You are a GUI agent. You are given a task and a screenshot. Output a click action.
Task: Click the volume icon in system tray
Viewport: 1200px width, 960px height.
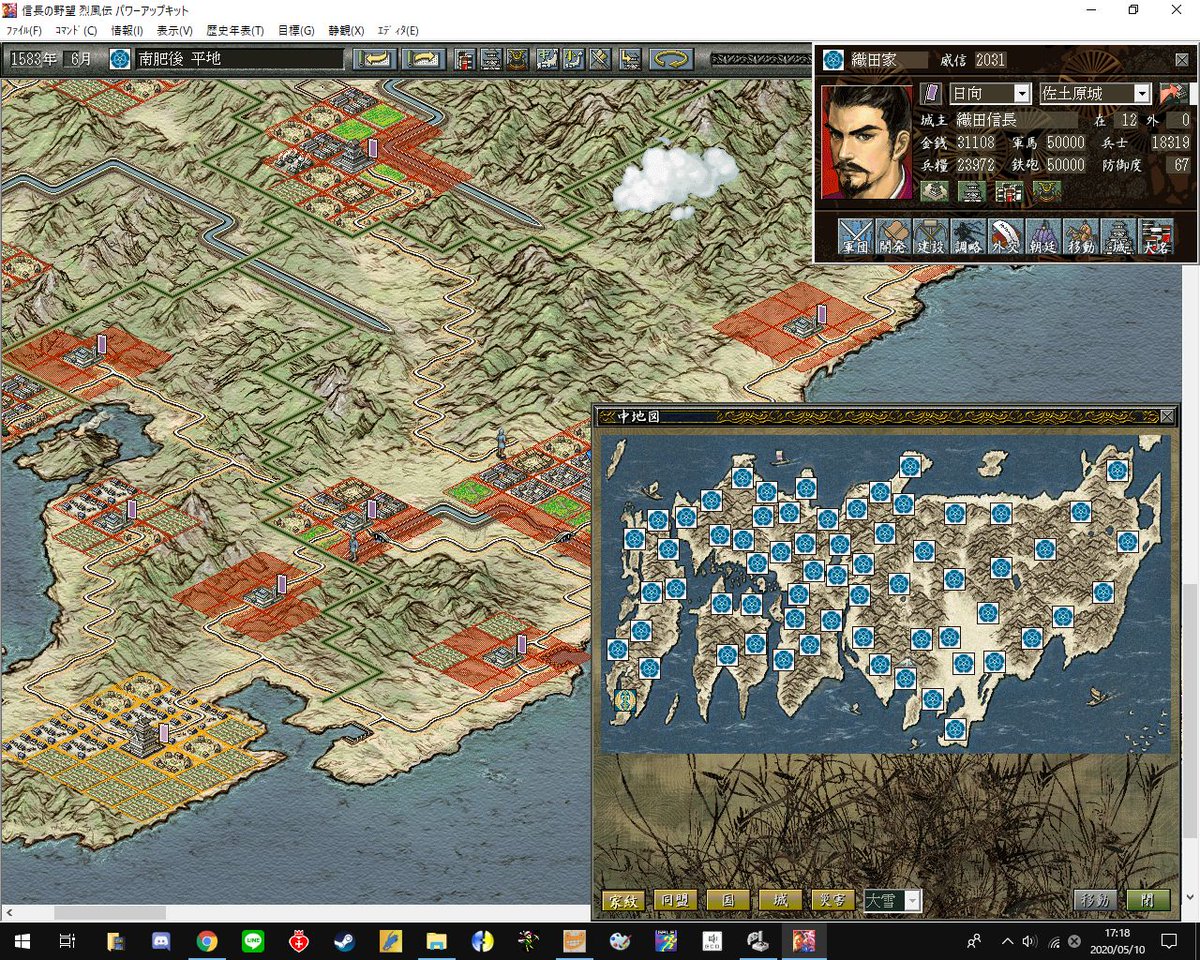pyautogui.click(x=1029, y=941)
